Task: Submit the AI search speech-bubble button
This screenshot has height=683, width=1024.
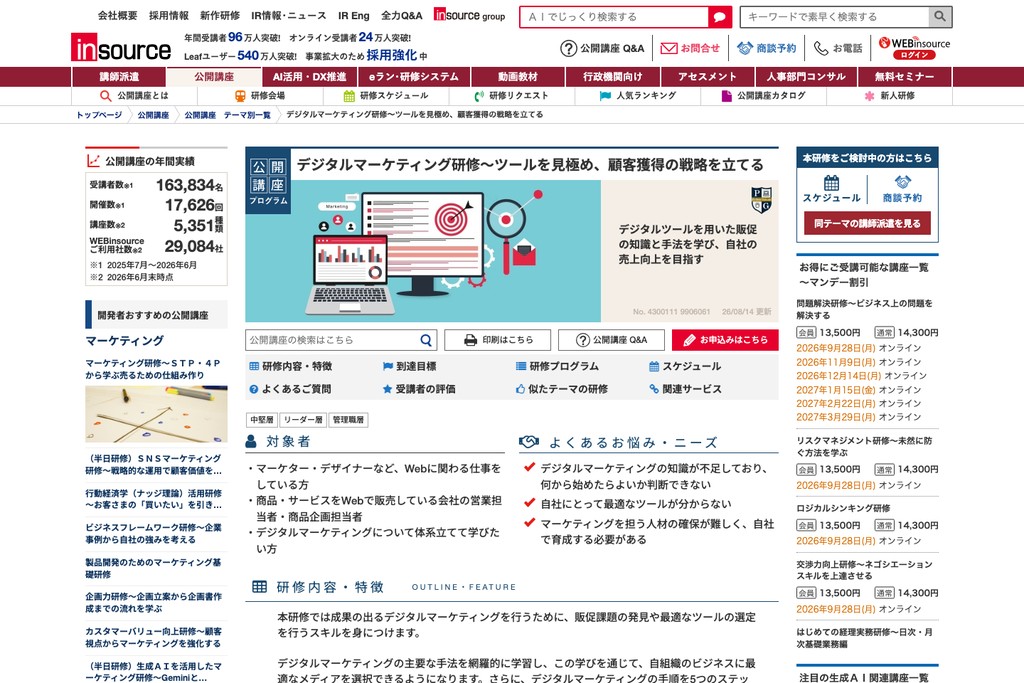Action: click(x=720, y=16)
